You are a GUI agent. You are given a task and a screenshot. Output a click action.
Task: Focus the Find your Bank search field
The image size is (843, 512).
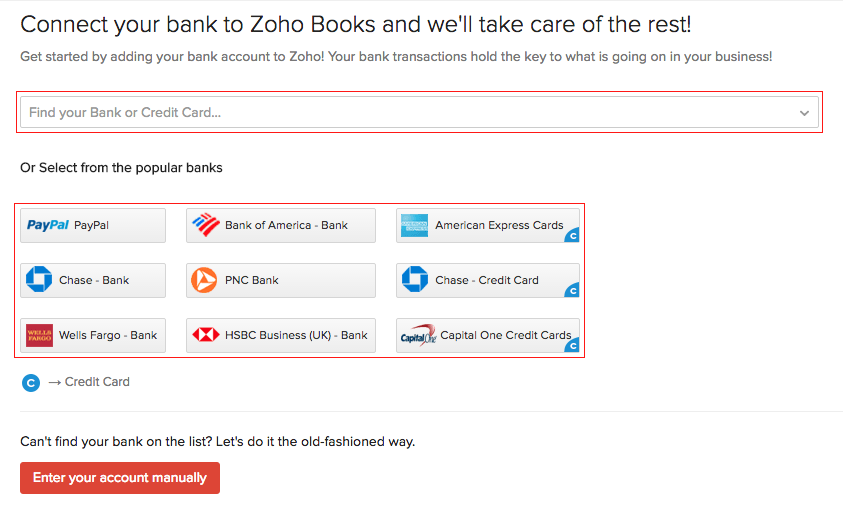click(x=400, y=113)
